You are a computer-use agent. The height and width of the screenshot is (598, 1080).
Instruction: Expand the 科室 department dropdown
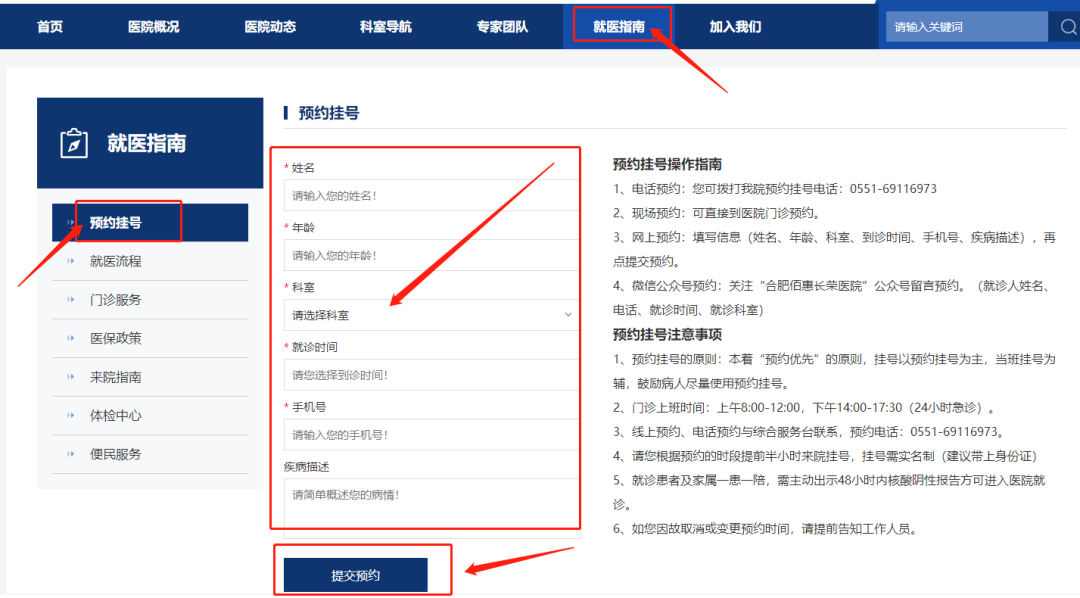(x=430, y=315)
